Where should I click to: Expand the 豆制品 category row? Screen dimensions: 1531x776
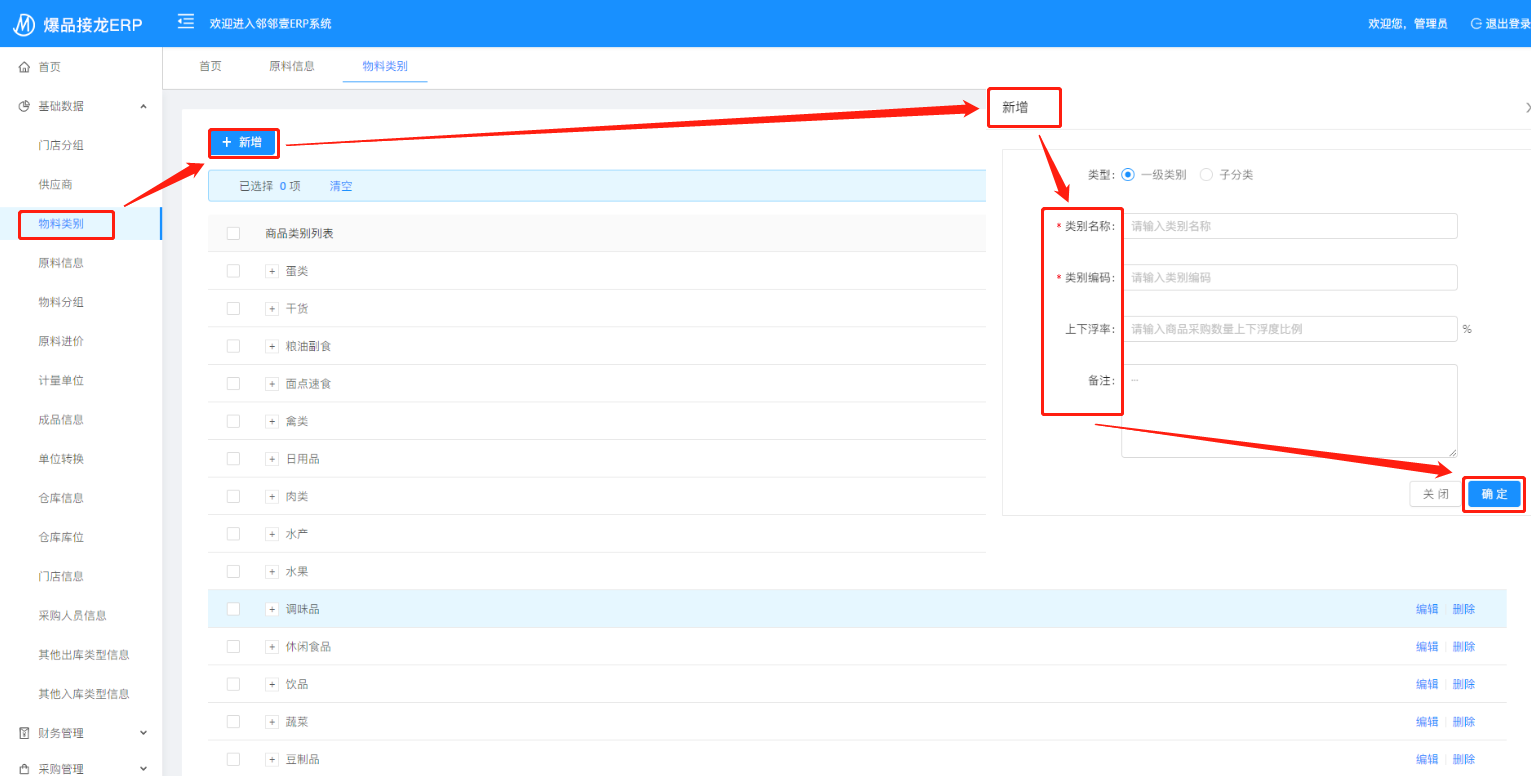tap(271, 759)
